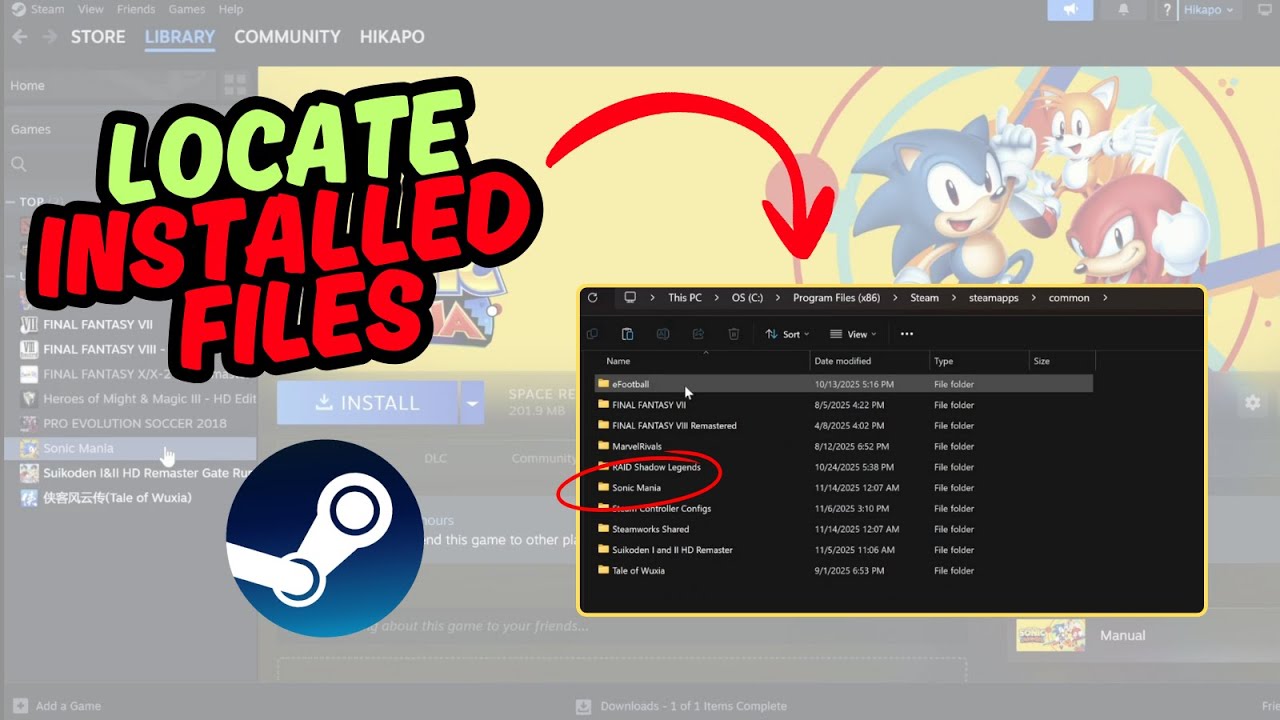Open the Games menu
Image resolution: width=1280 pixels, height=720 pixels.
click(x=187, y=9)
